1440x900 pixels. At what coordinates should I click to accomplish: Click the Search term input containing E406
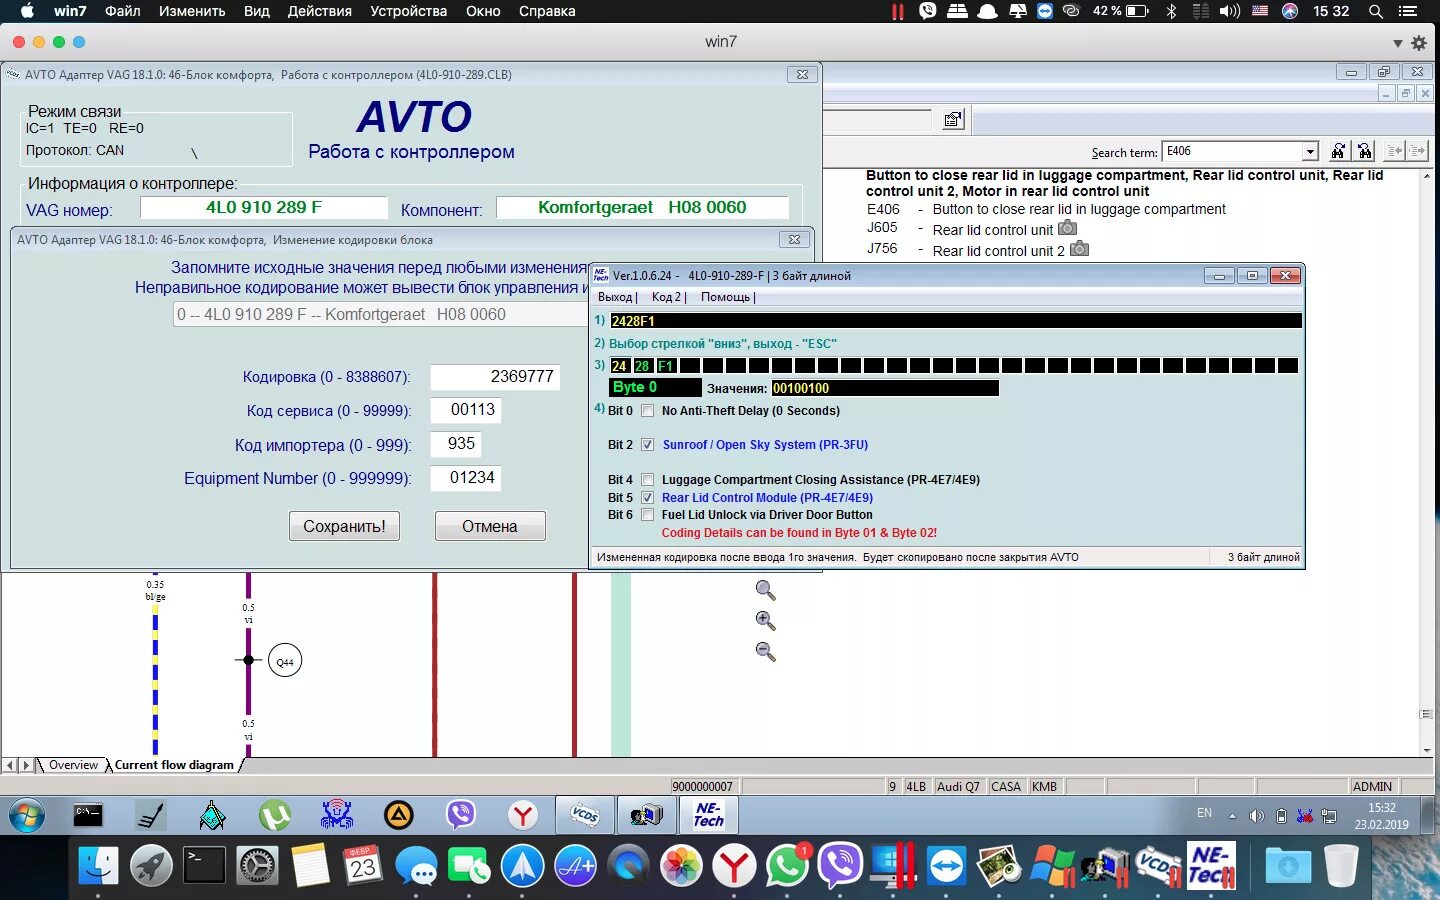point(1233,151)
